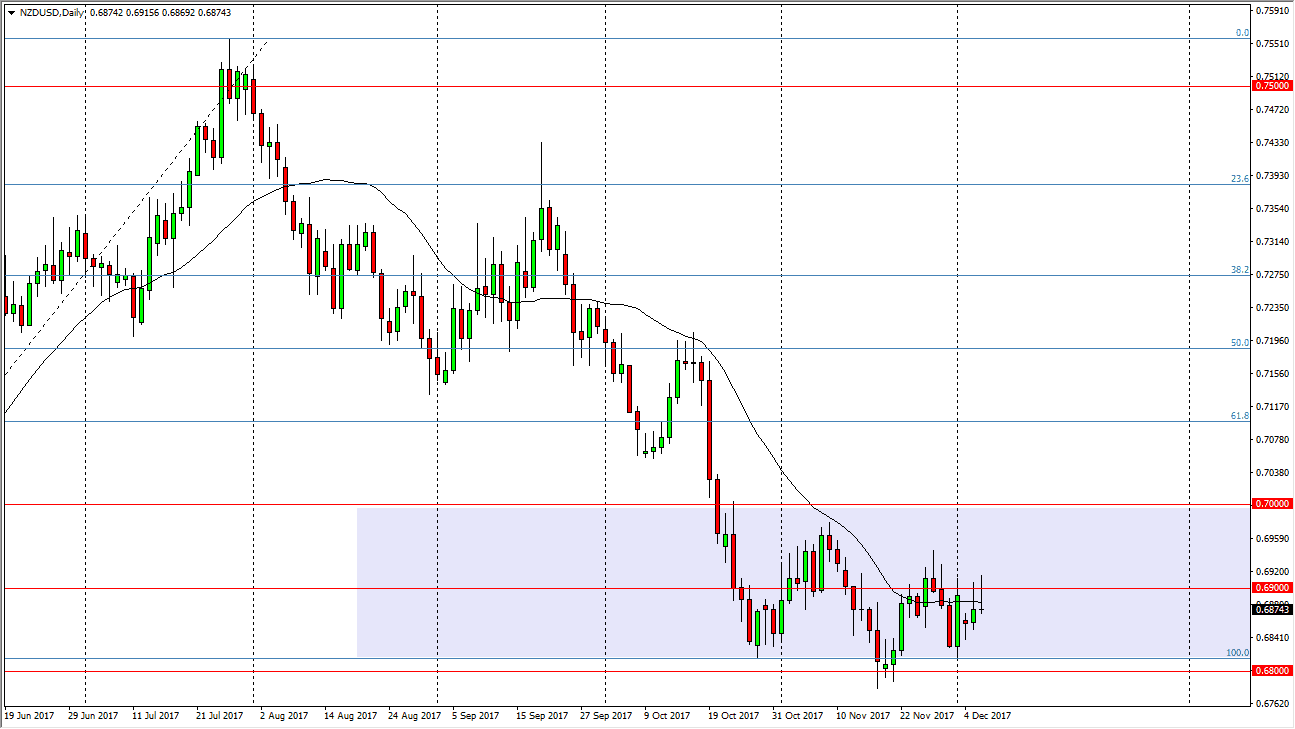Click the 4 Dec 2017 date axis label
The width and height of the screenshot is (1295, 729).
click(988, 716)
